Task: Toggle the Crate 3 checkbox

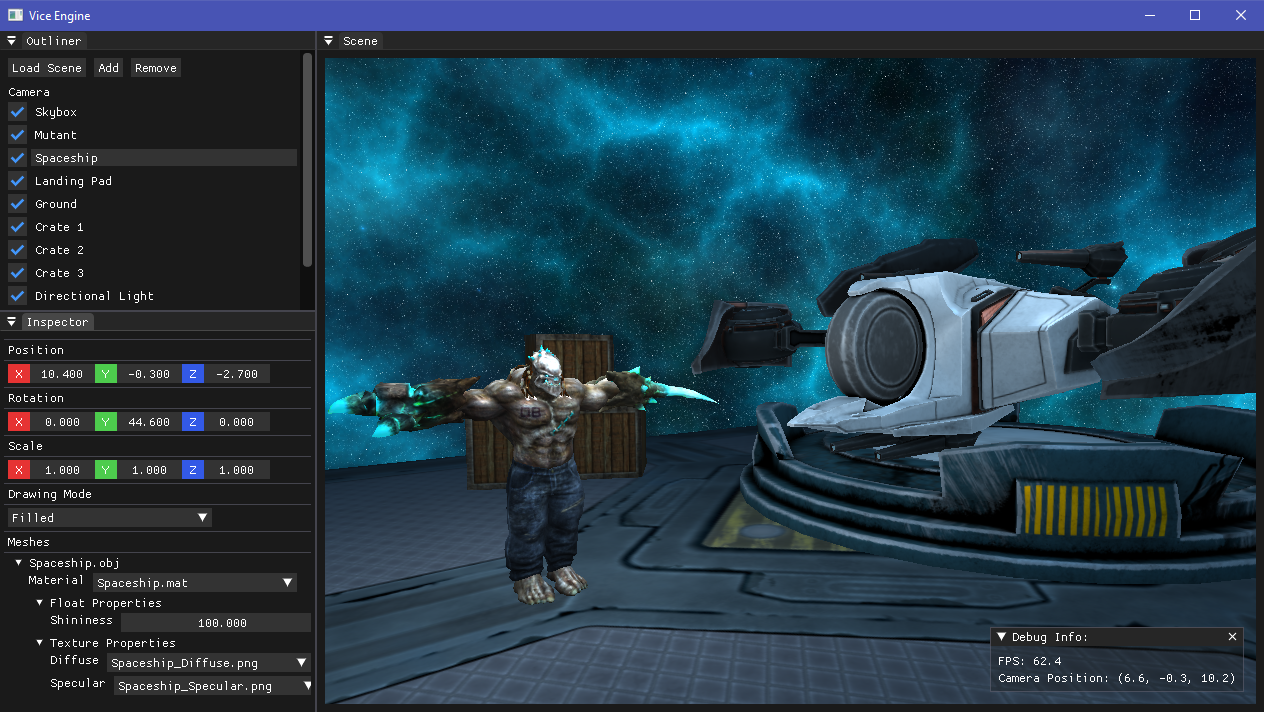Action: coord(17,273)
